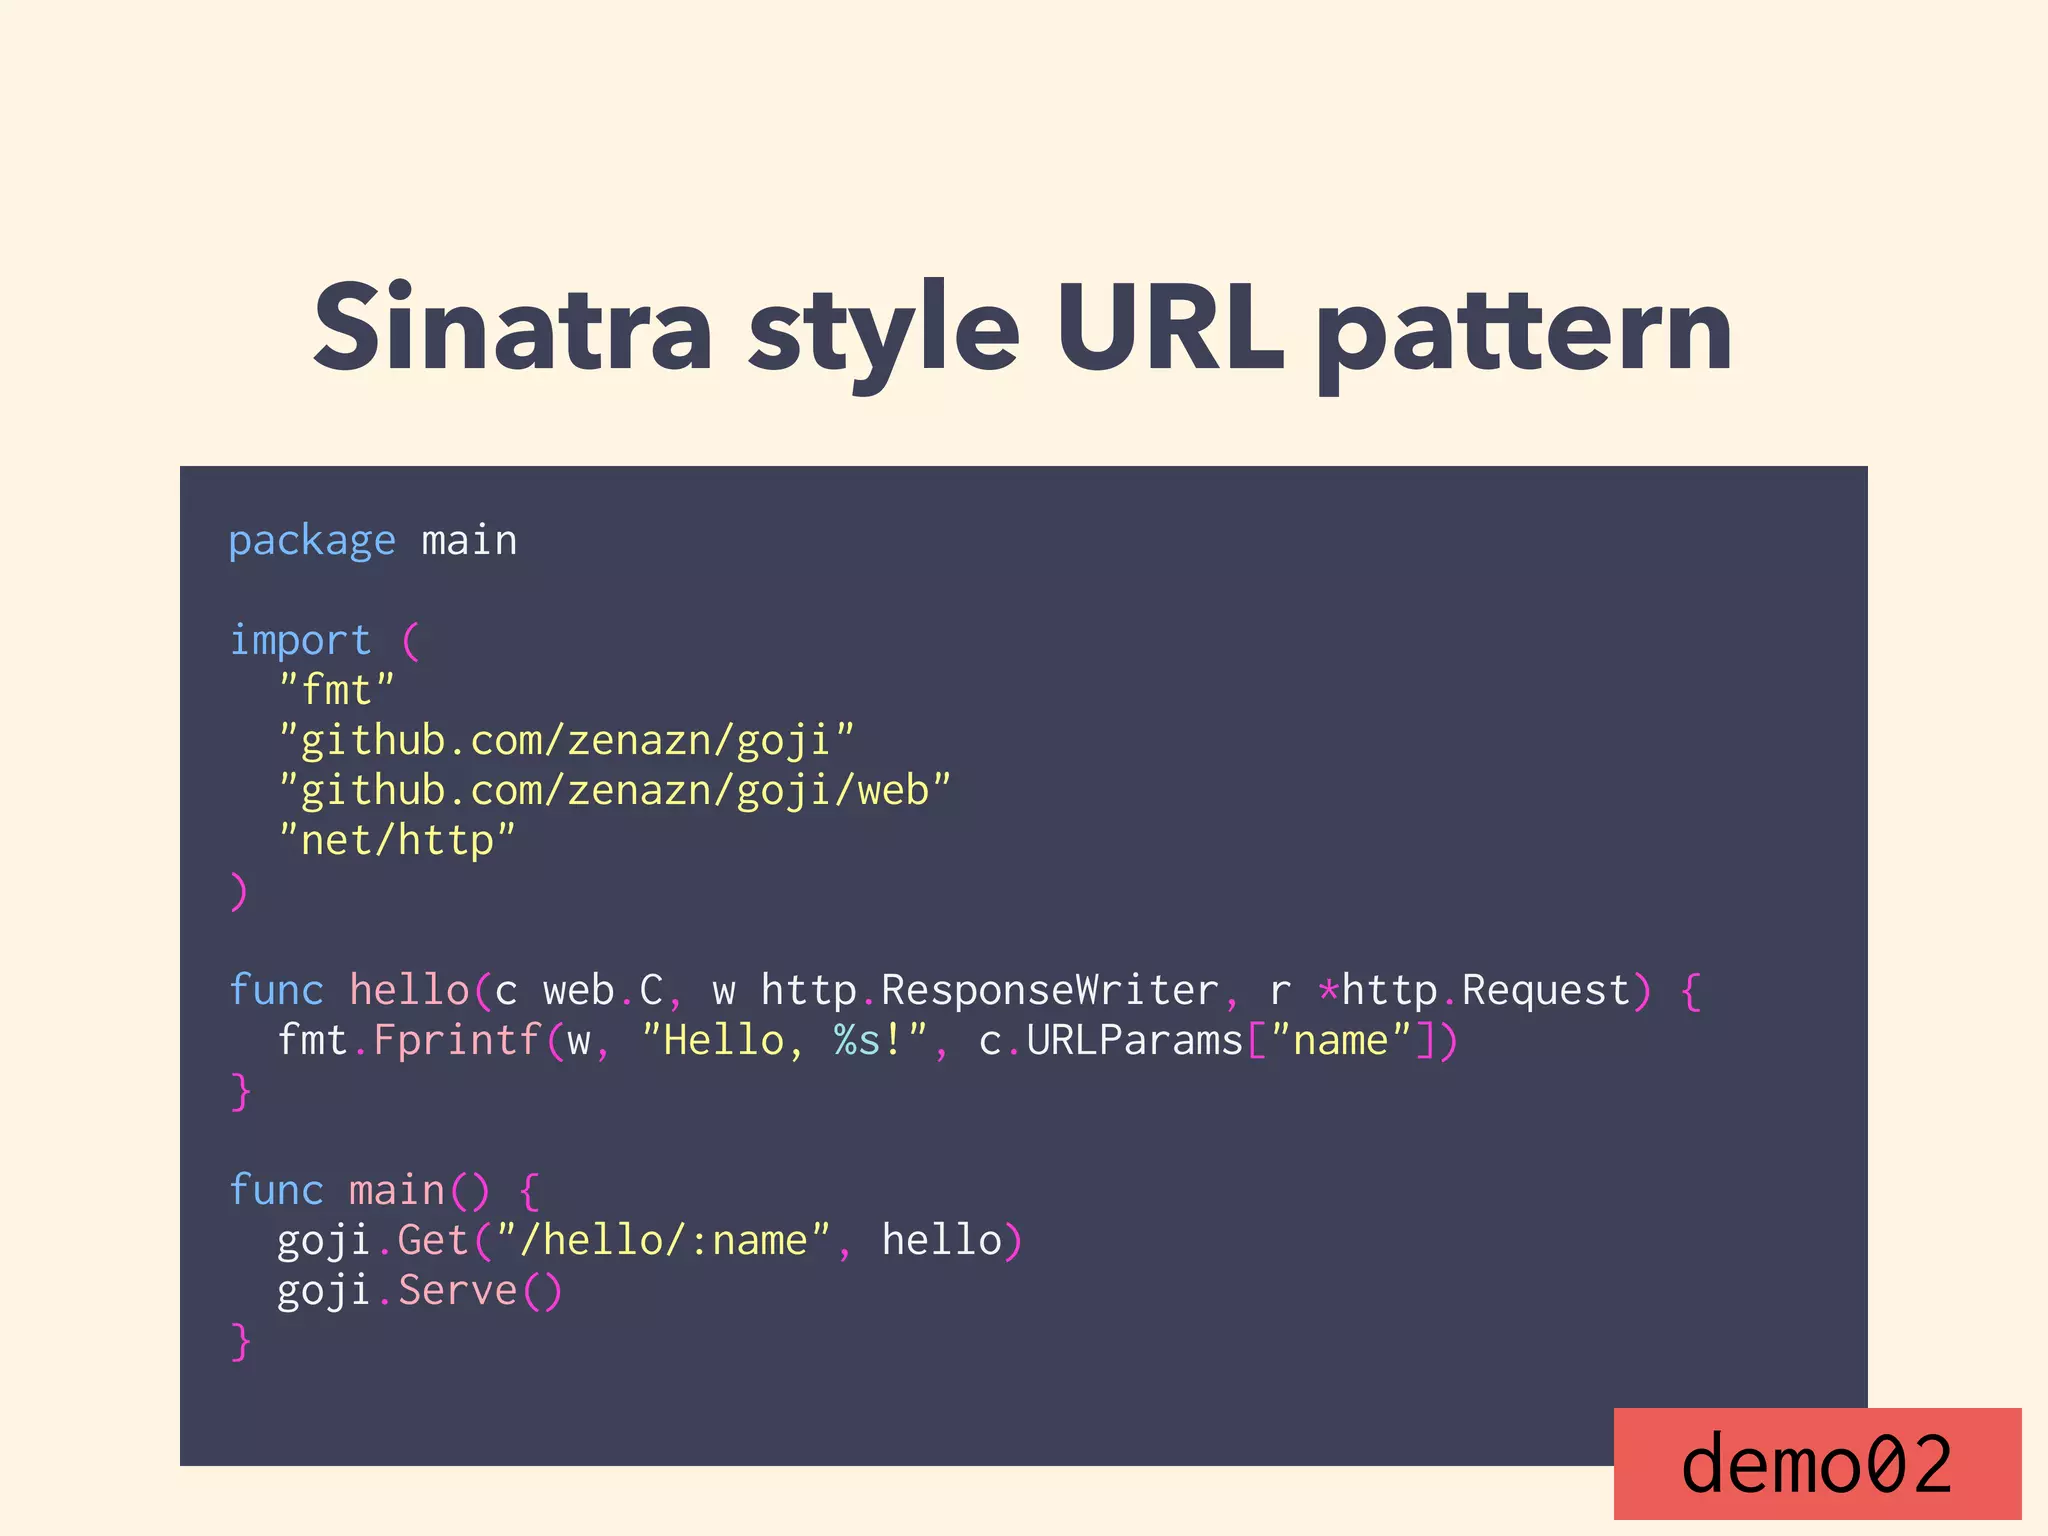Click the 'func hello(c web.C, ...' declaration line
Viewport: 2048px width, 1536px height.
coord(965,991)
